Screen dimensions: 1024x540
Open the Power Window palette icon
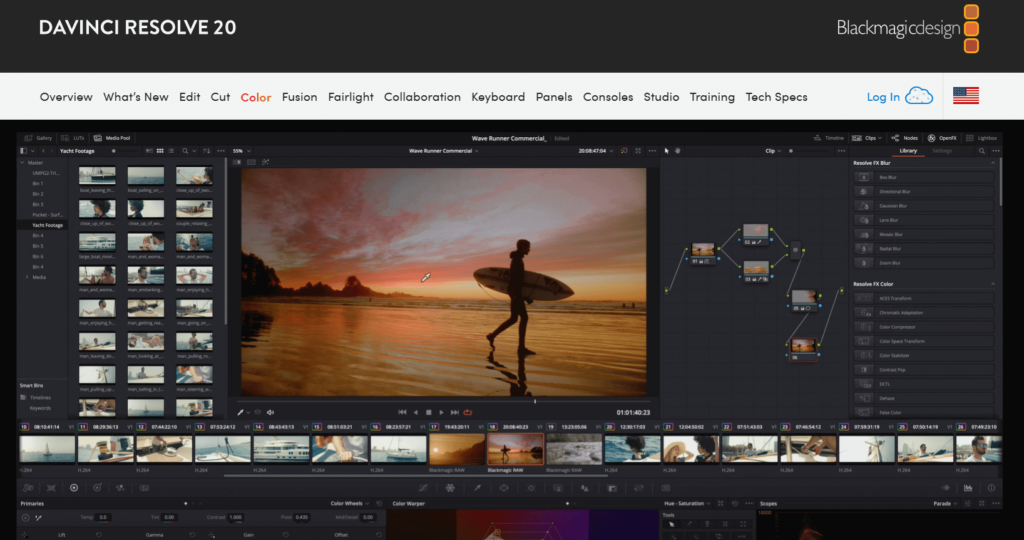[x=504, y=488]
